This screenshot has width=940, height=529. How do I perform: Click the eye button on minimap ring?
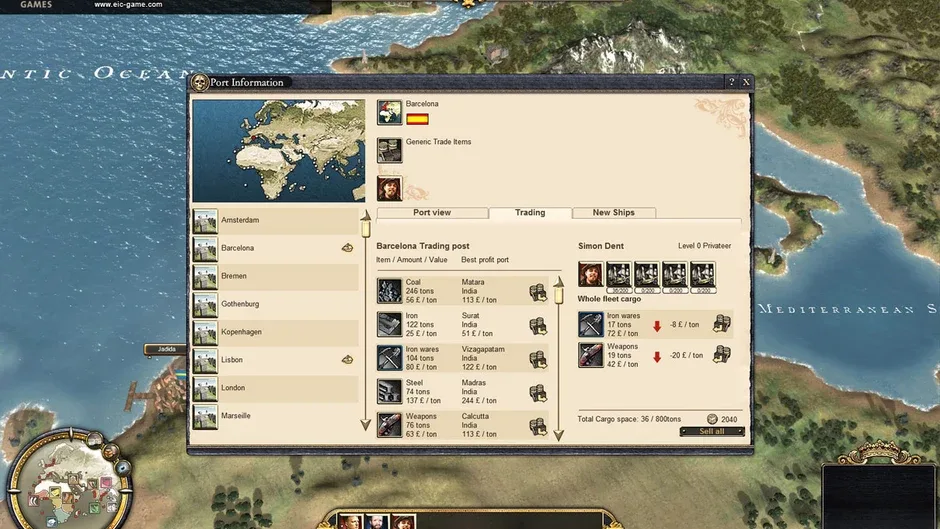(x=123, y=467)
